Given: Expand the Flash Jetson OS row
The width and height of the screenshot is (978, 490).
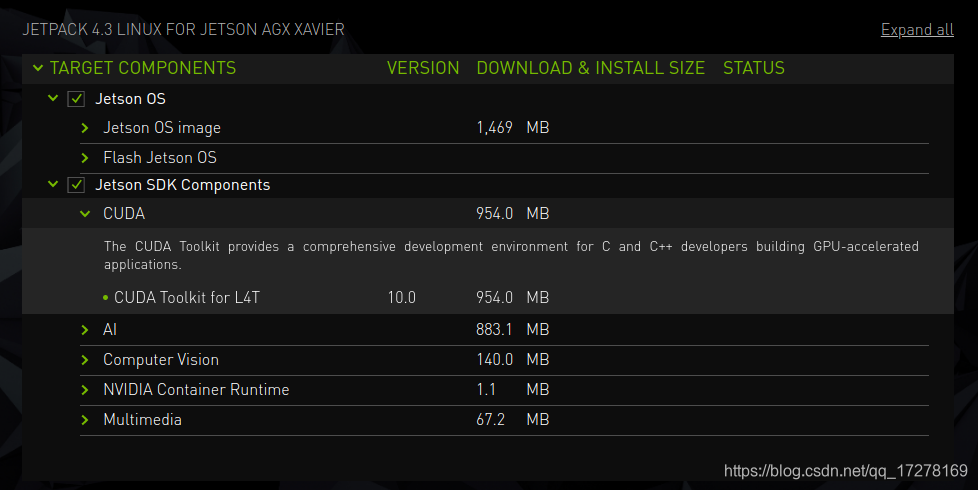Looking at the screenshot, I should (x=85, y=158).
